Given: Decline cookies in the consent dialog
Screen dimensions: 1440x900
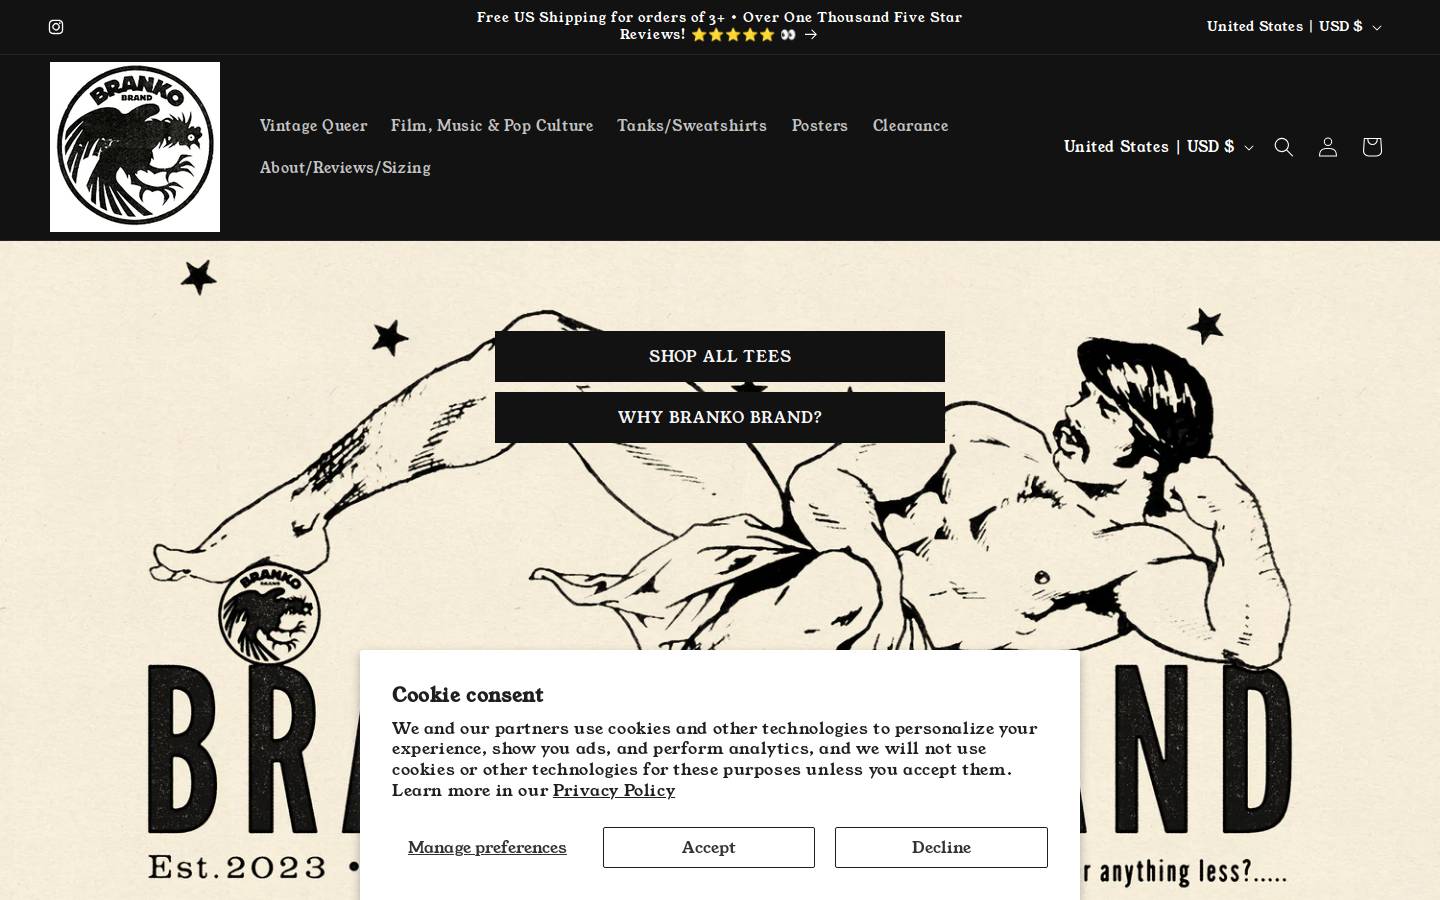Looking at the screenshot, I should click(x=941, y=847).
